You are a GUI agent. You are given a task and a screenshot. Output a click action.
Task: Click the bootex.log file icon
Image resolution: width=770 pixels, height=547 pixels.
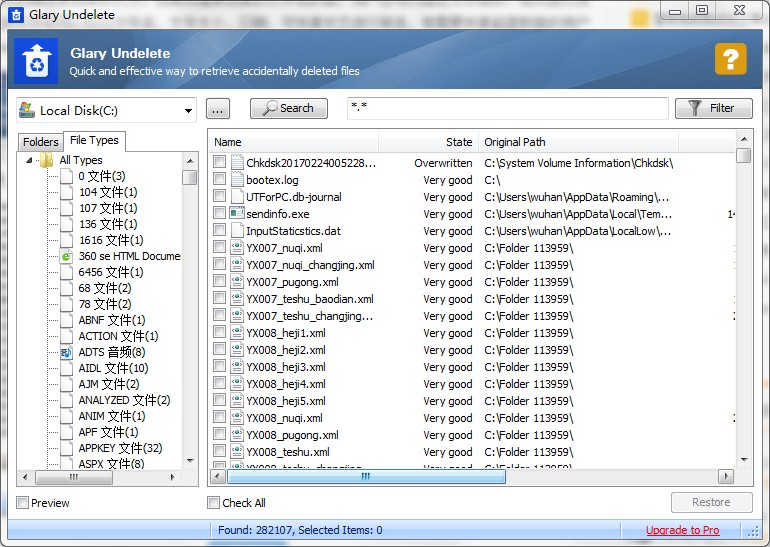point(237,180)
